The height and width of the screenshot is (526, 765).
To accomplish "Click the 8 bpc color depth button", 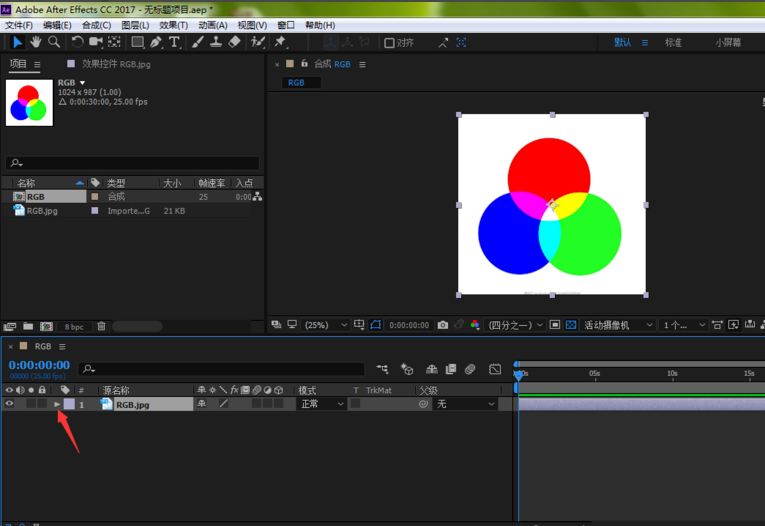I will click(74, 326).
